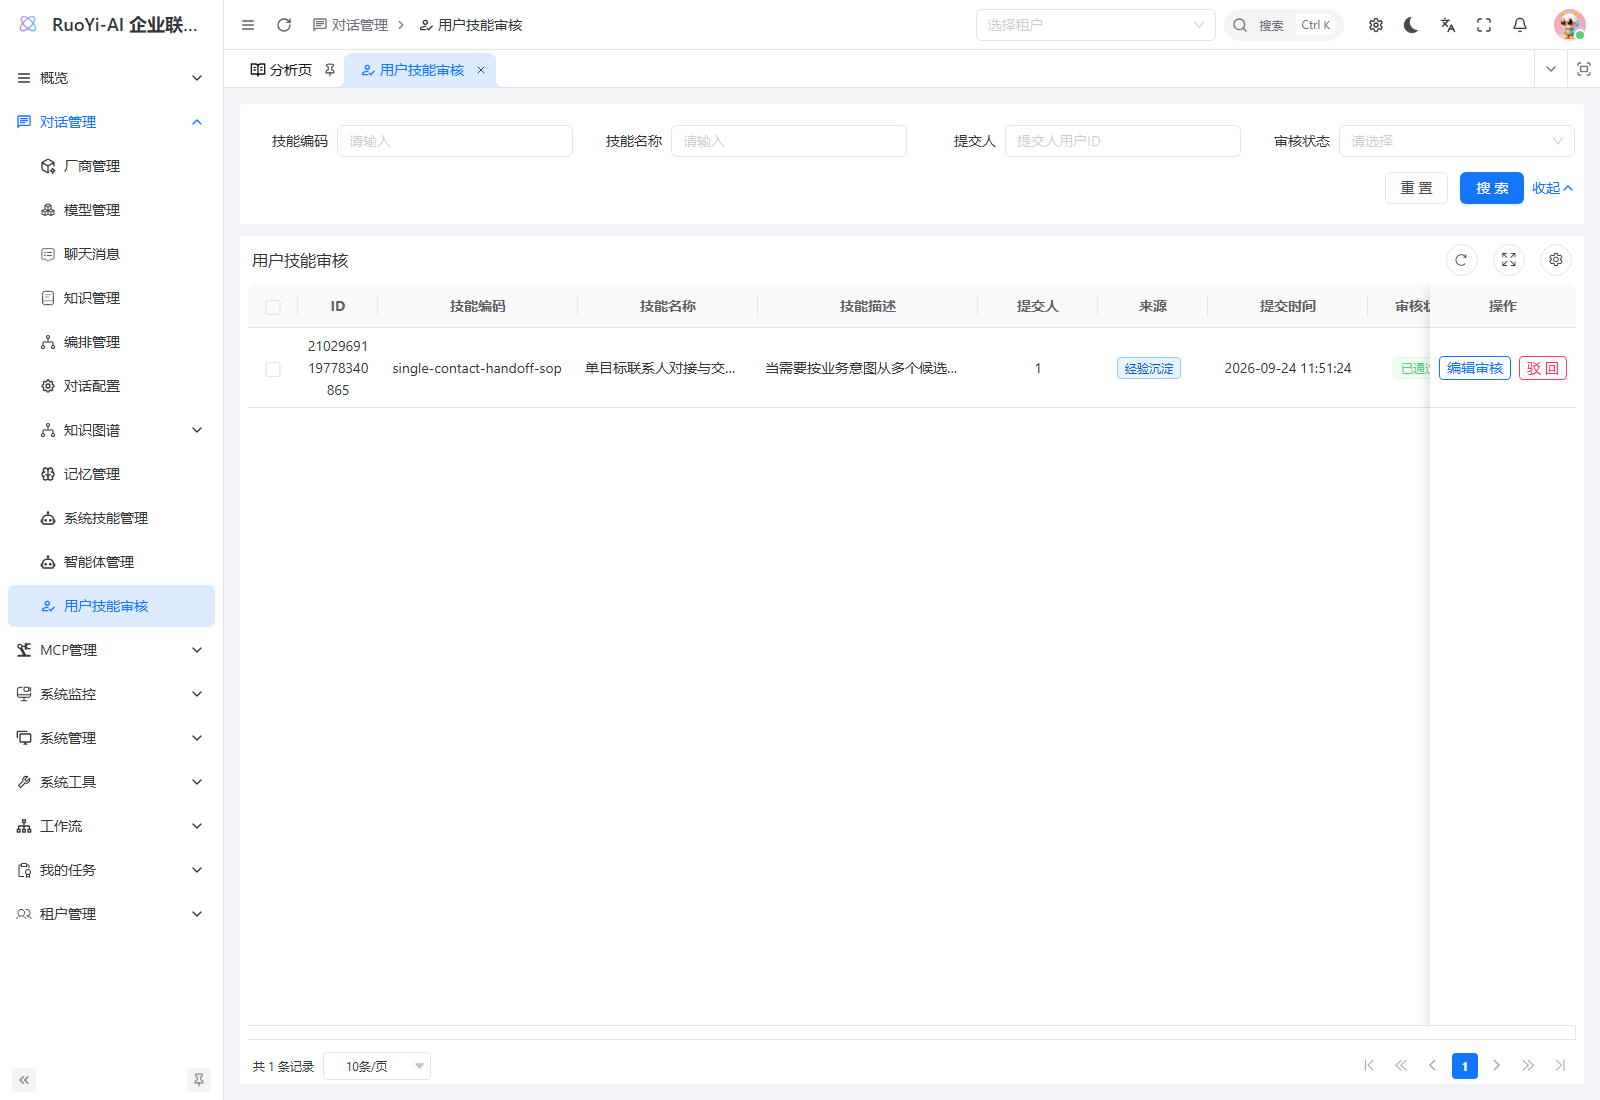Toggle the sidebar collapse hamburger icon
This screenshot has height=1100, width=1600.
coord(248,25)
